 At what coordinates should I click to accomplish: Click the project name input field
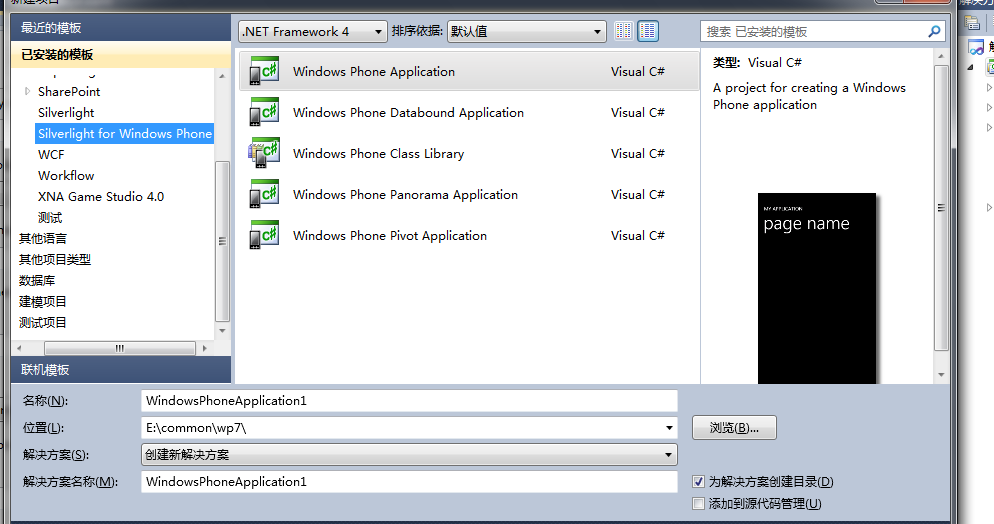pos(409,401)
